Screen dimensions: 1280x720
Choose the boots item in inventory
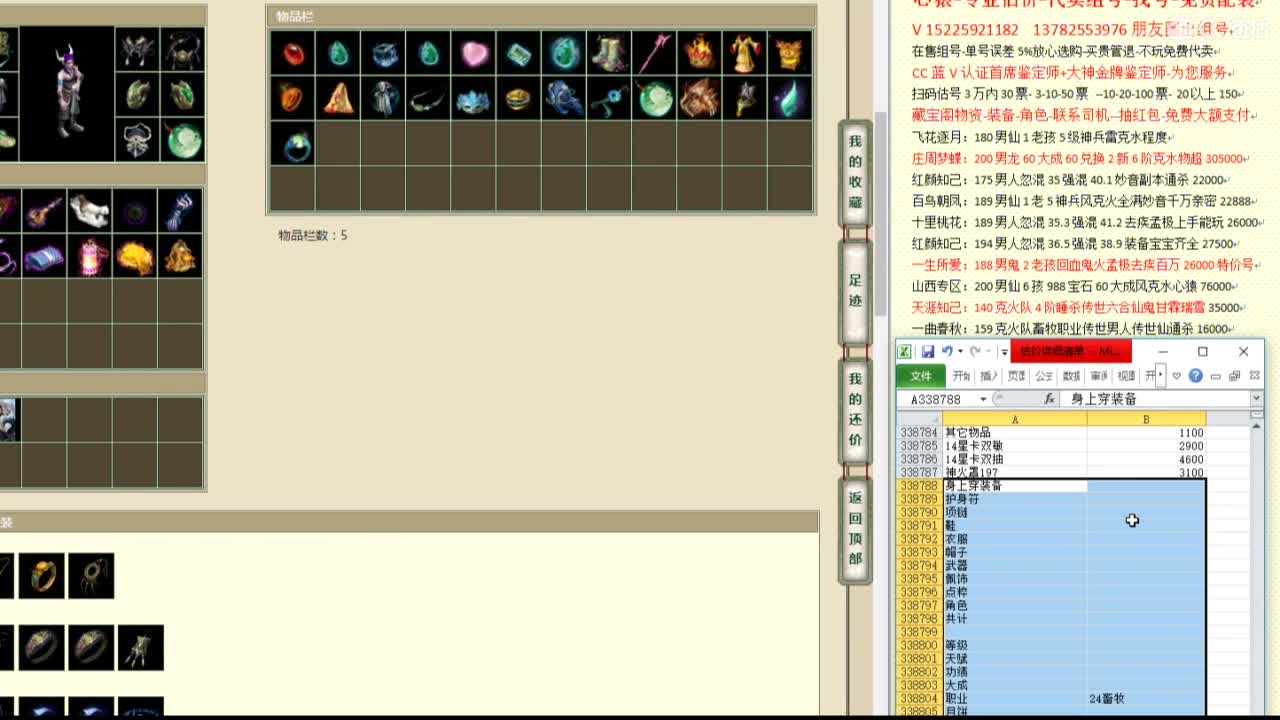[x=608, y=53]
